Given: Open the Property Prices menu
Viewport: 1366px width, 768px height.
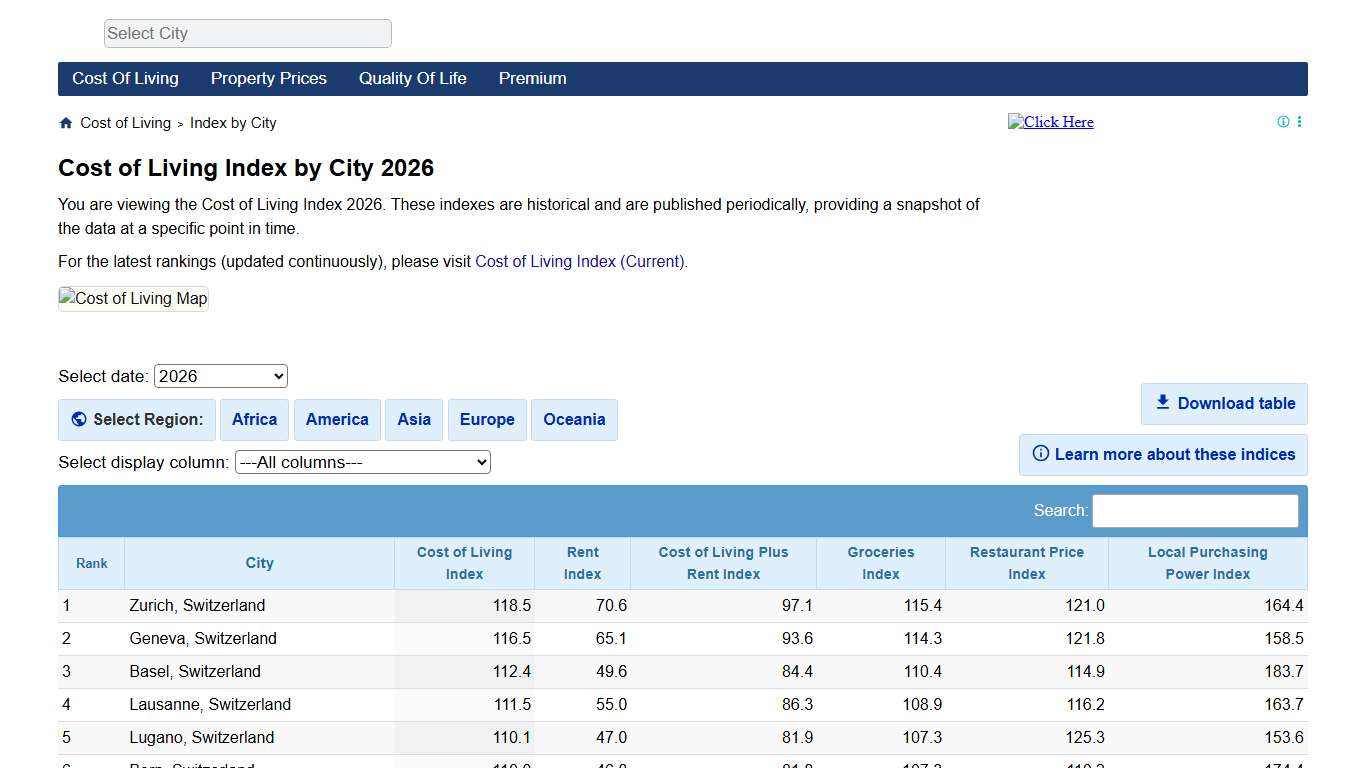Looking at the screenshot, I should (x=268, y=79).
